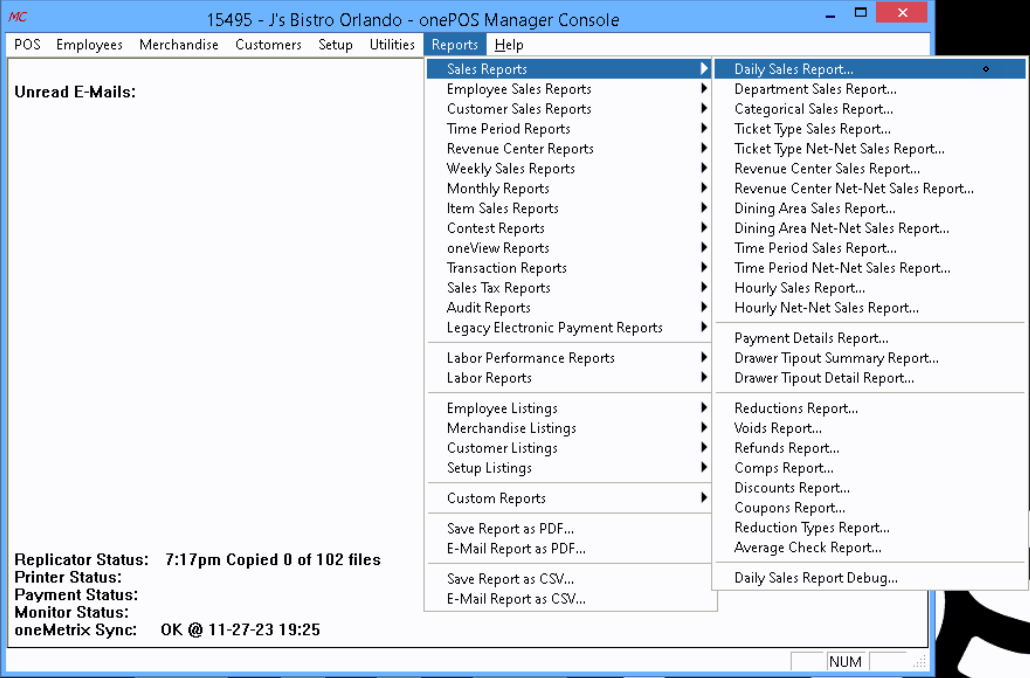
Task: Open Hourly Sales Report
Action: pyautogui.click(x=870, y=288)
